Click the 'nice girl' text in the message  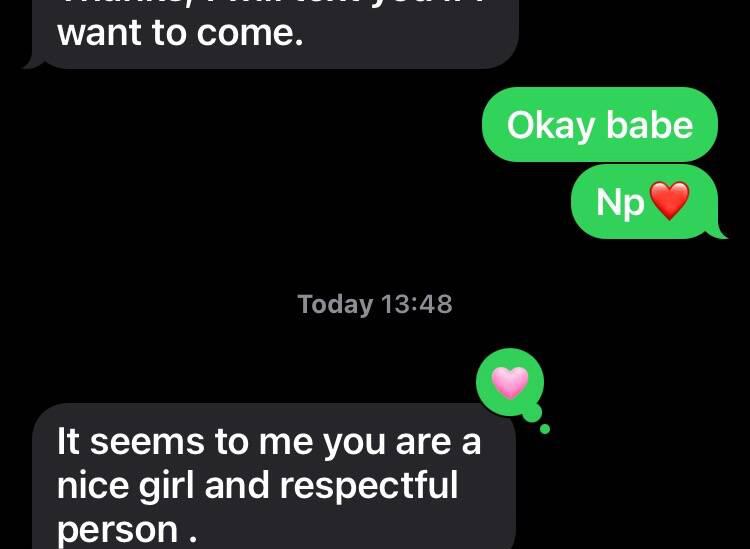click(x=125, y=486)
